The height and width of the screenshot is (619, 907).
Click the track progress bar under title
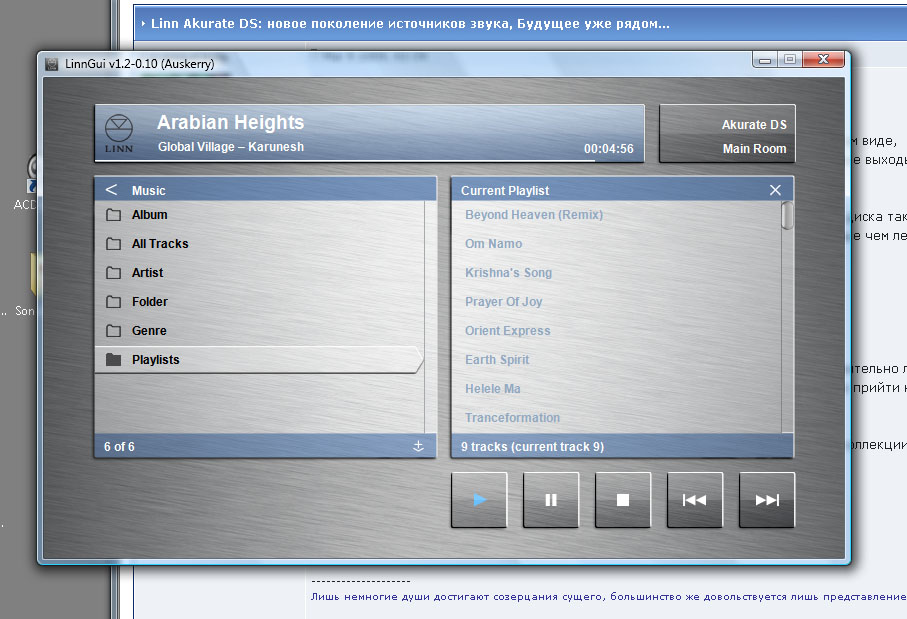click(x=369, y=160)
